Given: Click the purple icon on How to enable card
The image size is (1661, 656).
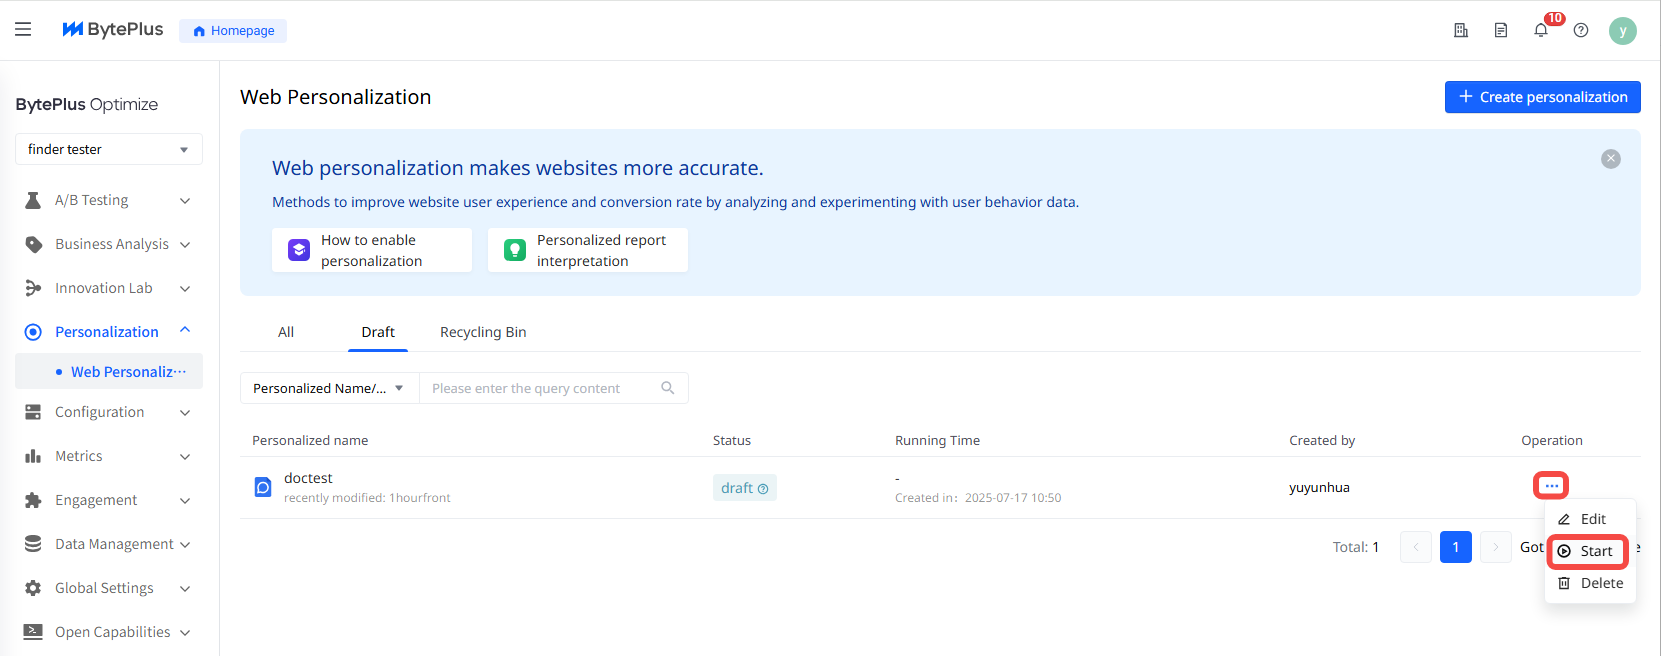Looking at the screenshot, I should point(299,250).
